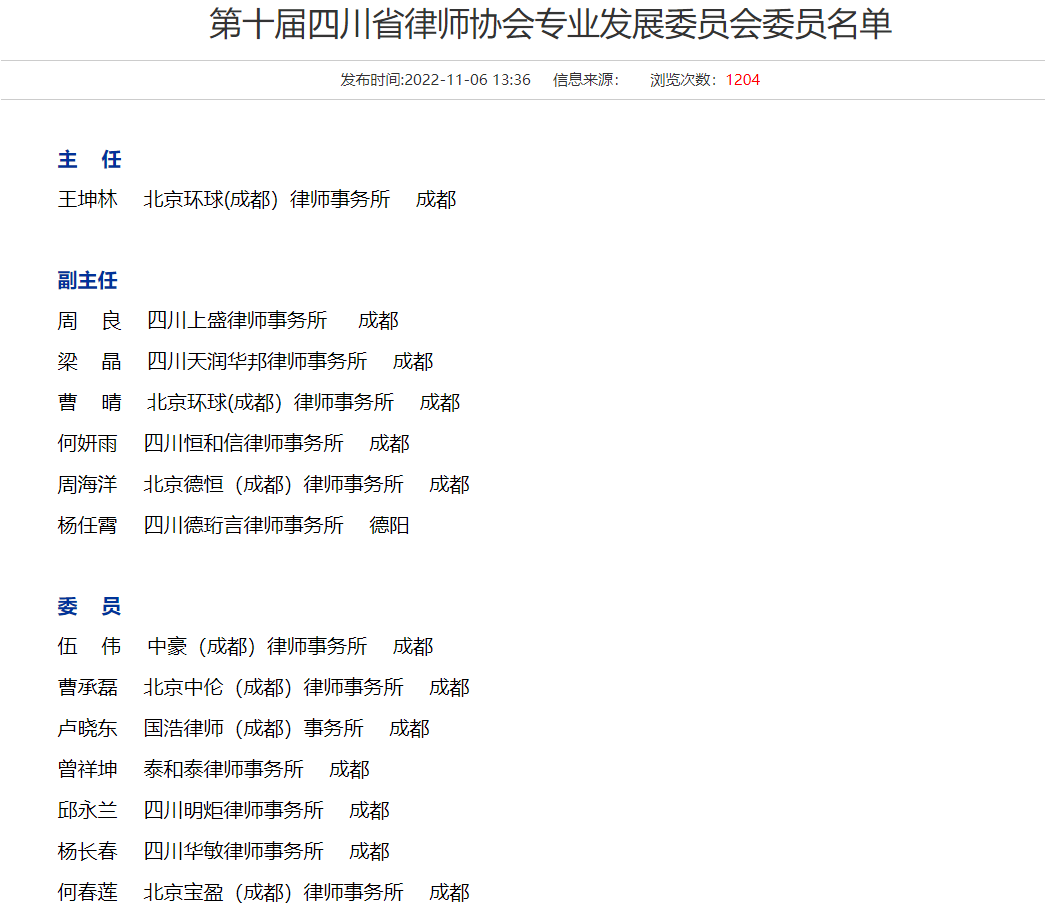Click the 副主任 section heading
This screenshot has height=914, width=1045.
[x=87, y=280]
